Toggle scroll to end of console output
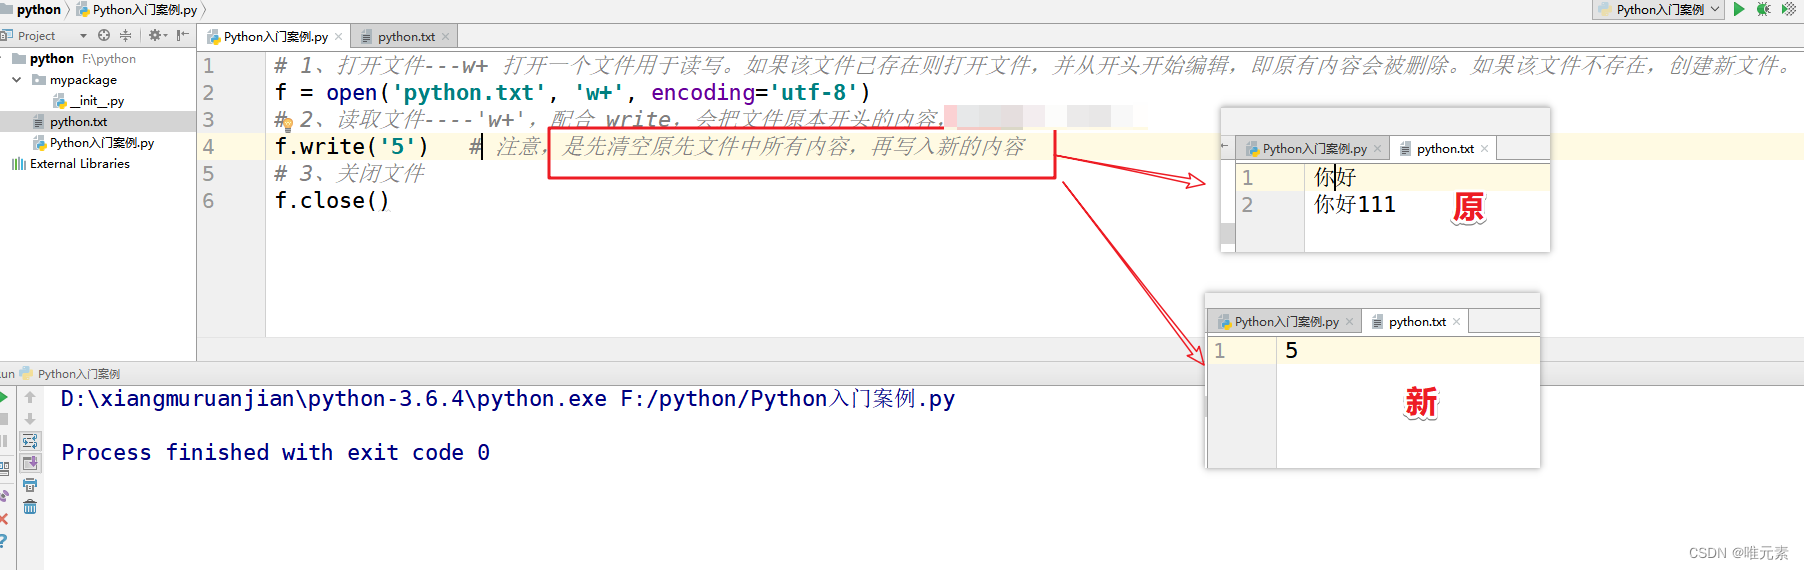The image size is (1804, 570). click(x=30, y=463)
